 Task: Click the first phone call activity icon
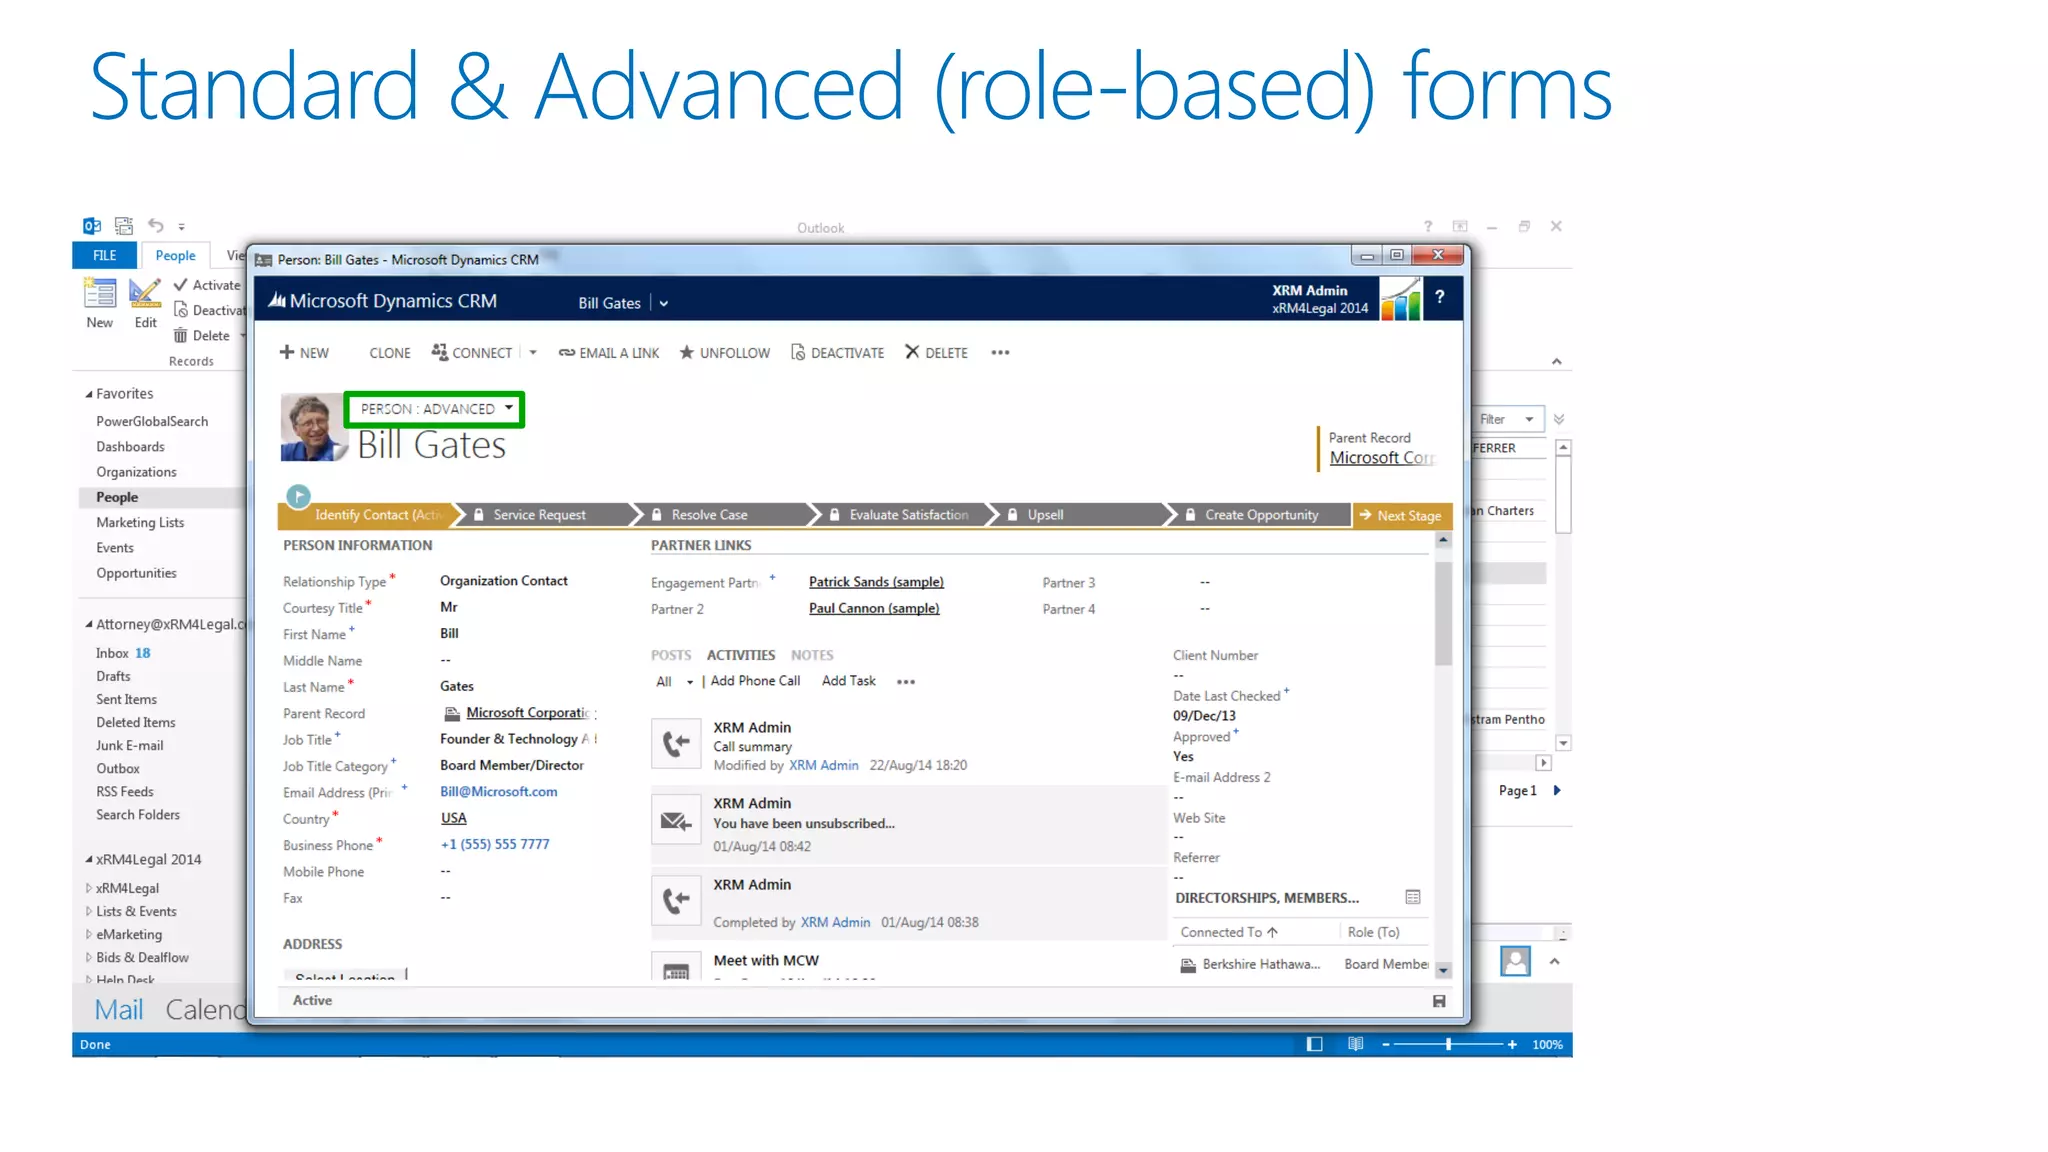(x=676, y=744)
